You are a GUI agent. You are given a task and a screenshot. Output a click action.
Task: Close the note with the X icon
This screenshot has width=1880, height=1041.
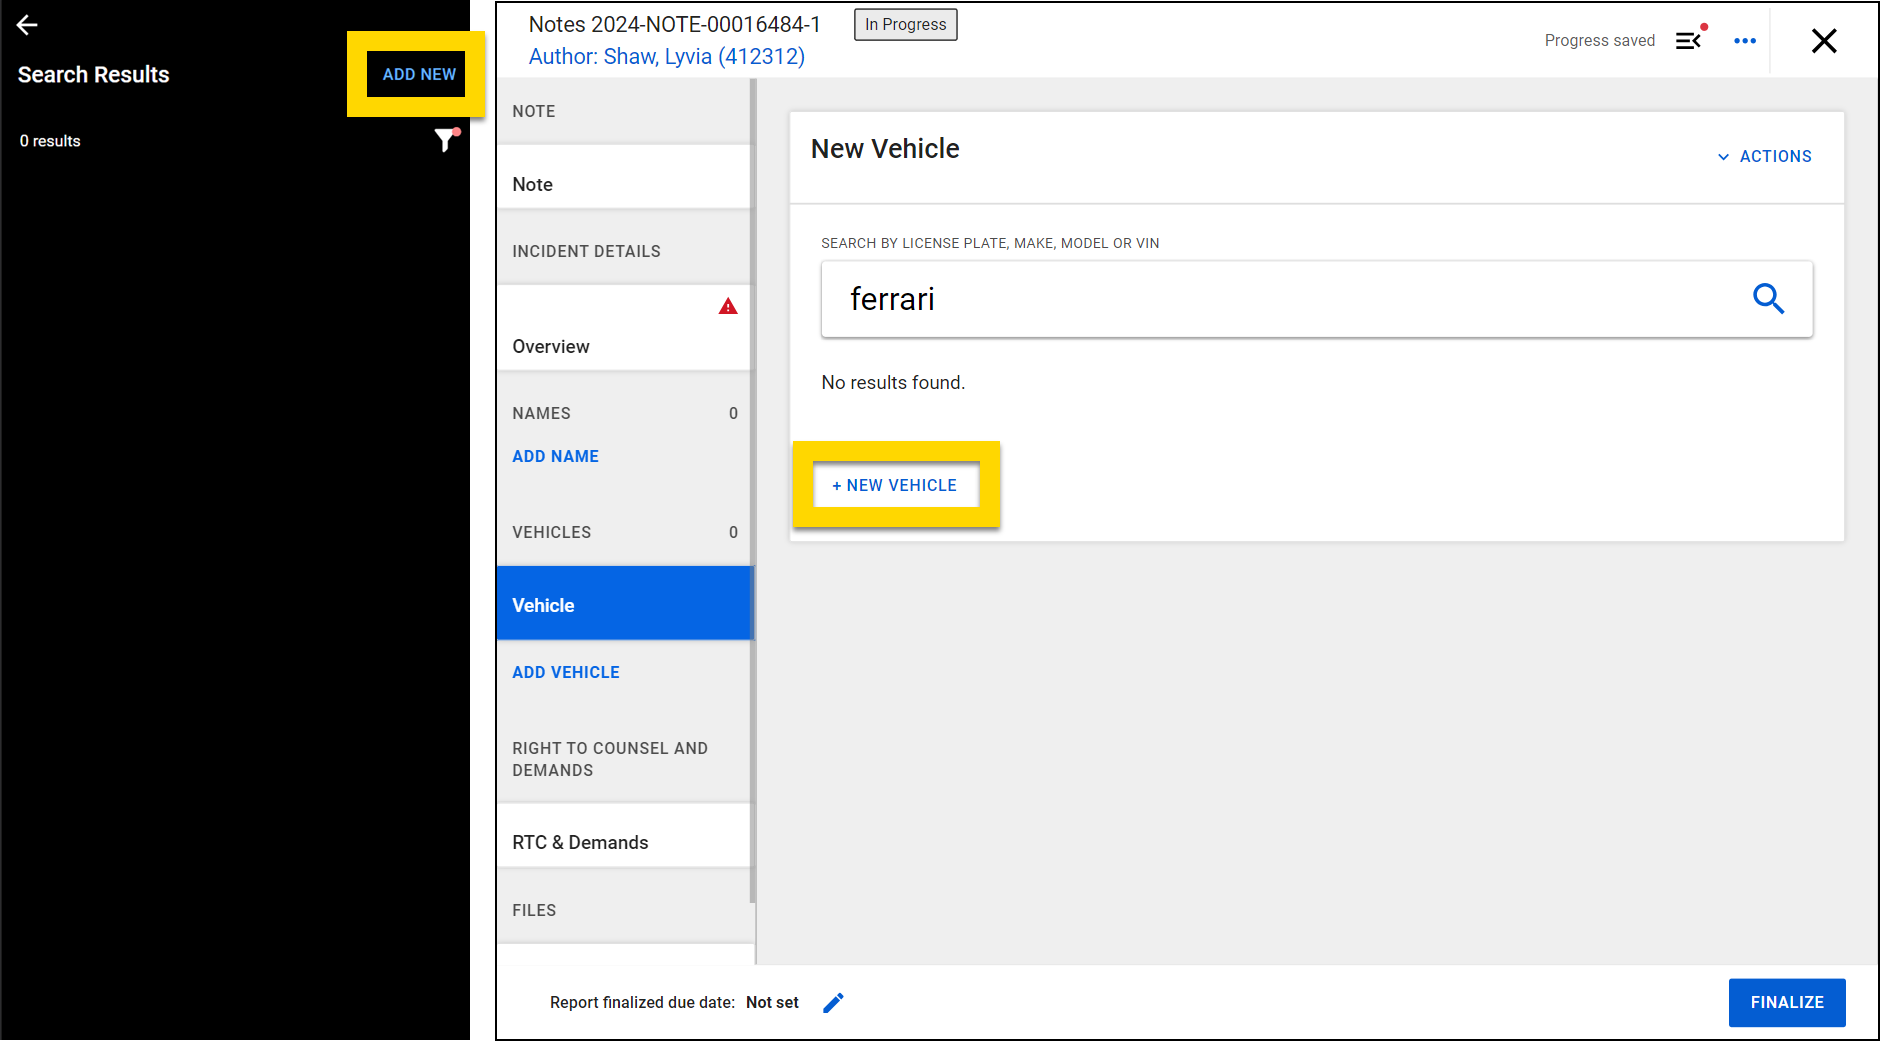[1823, 41]
